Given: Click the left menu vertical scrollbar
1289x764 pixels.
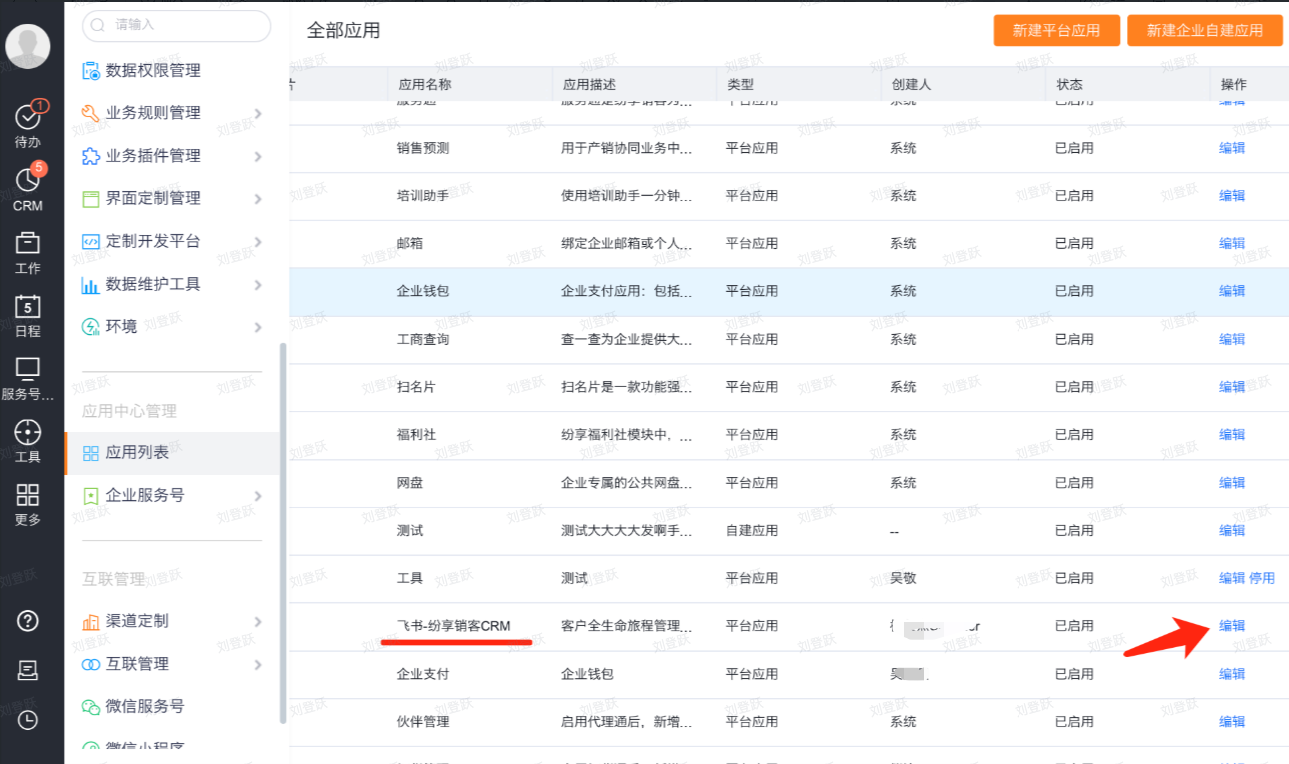Looking at the screenshot, I should click(x=283, y=533).
